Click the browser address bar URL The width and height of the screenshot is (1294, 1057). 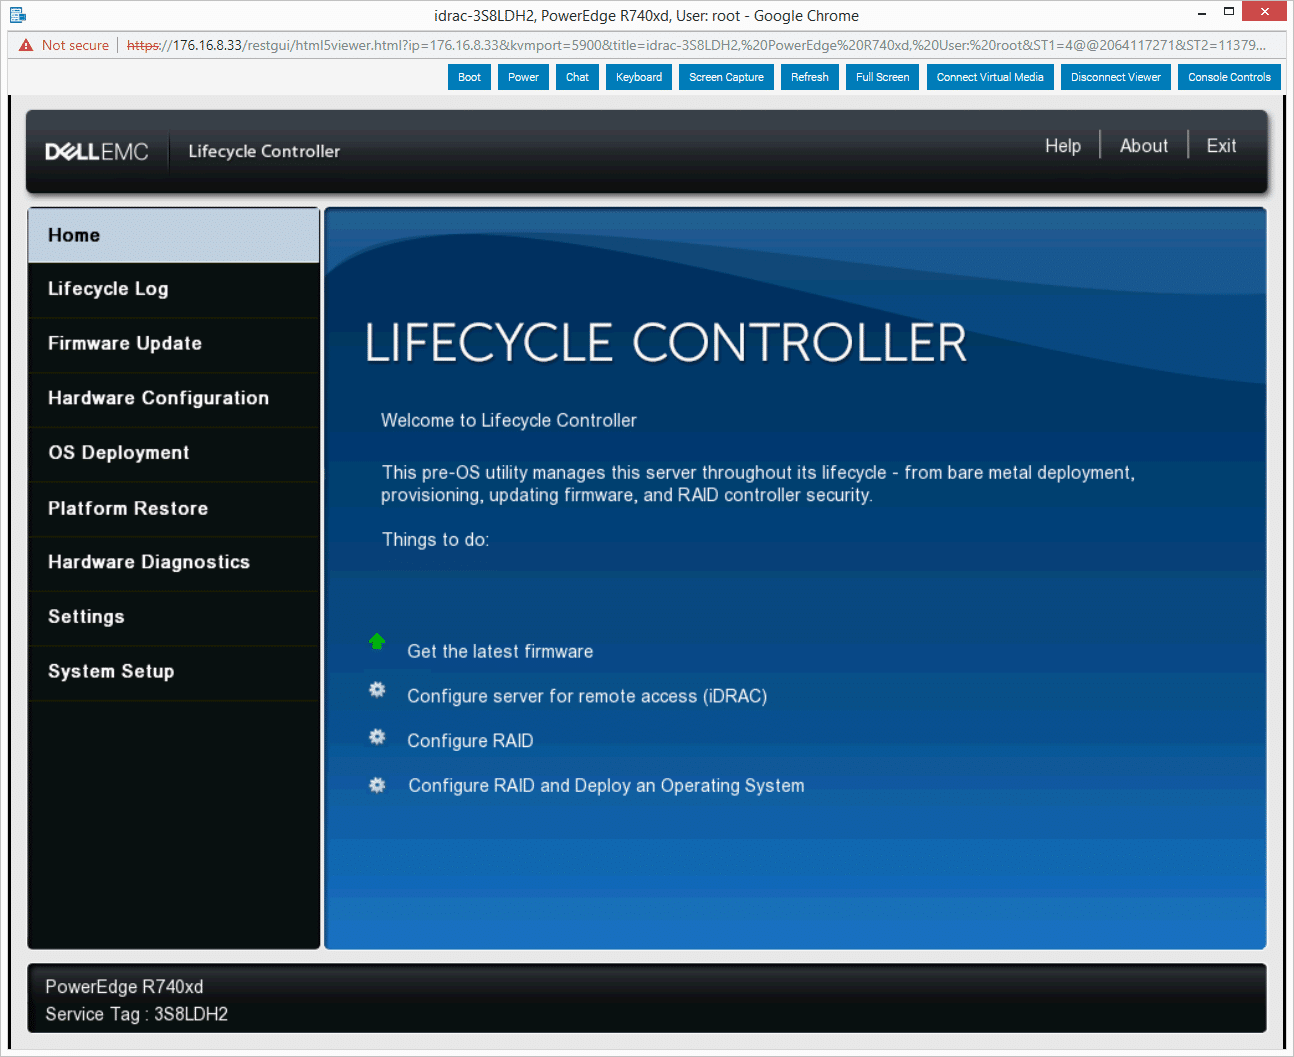coord(696,45)
